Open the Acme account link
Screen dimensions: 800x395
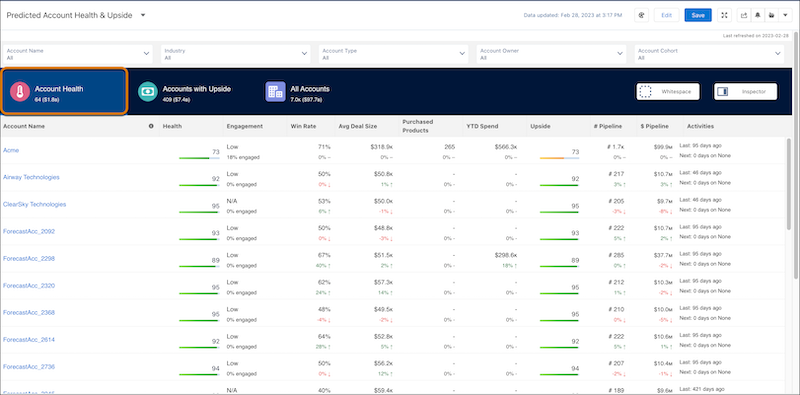(x=11, y=150)
